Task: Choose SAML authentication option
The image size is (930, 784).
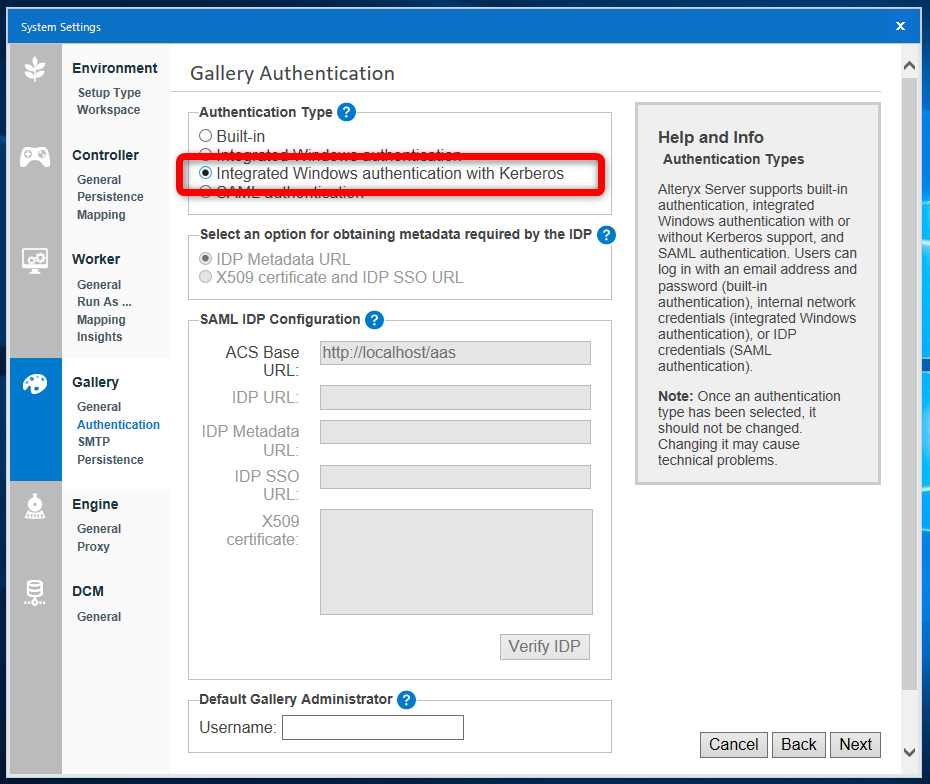Action: [x=206, y=193]
